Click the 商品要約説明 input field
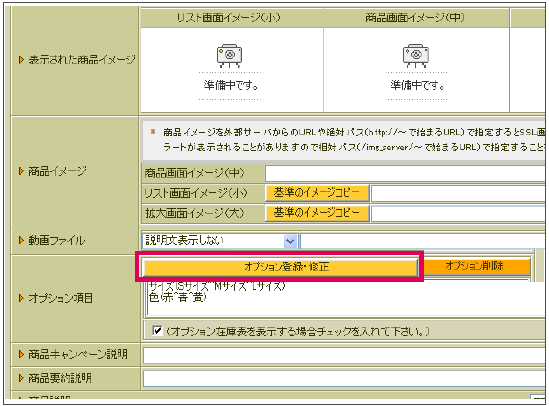This screenshot has width=549, height=406. tap(345, 379)
